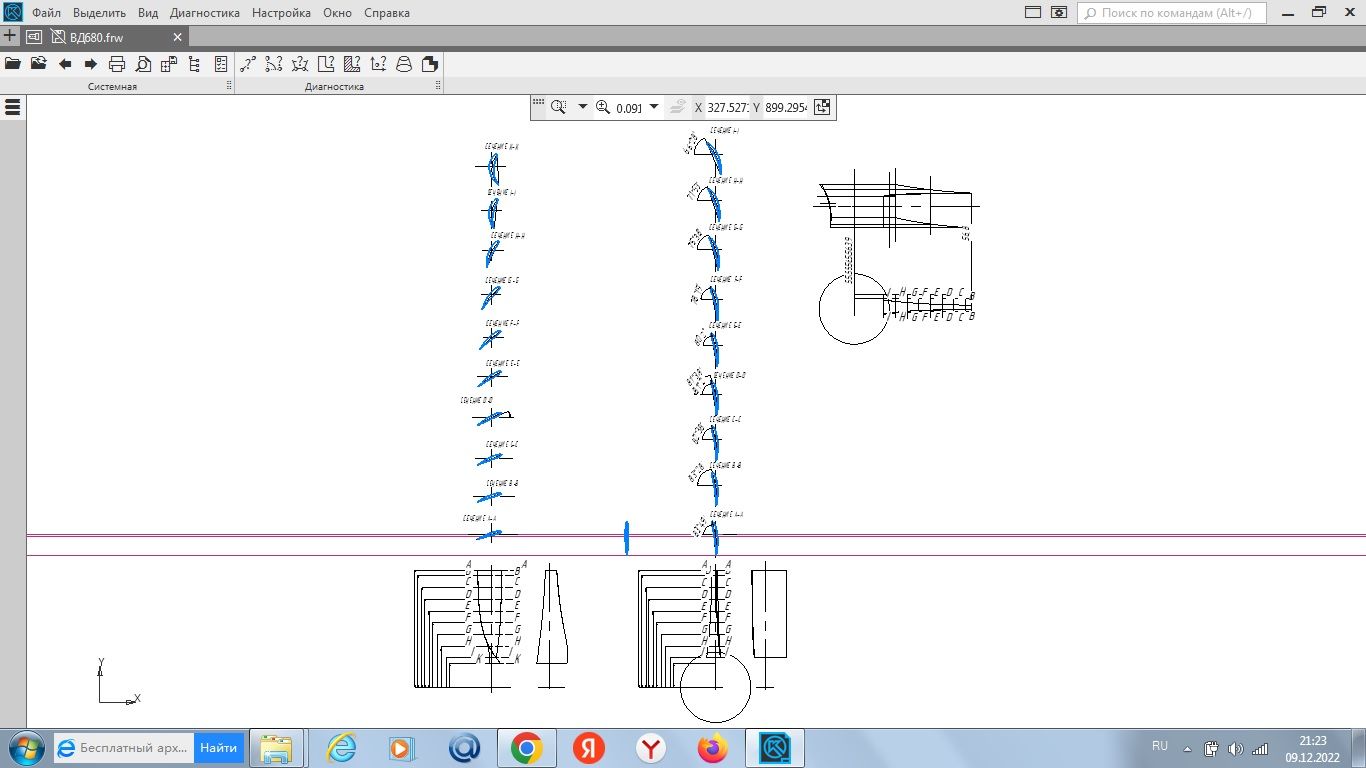1366x768 pixels.
Task: Click the tree structure icon
Action: point(195,64)
